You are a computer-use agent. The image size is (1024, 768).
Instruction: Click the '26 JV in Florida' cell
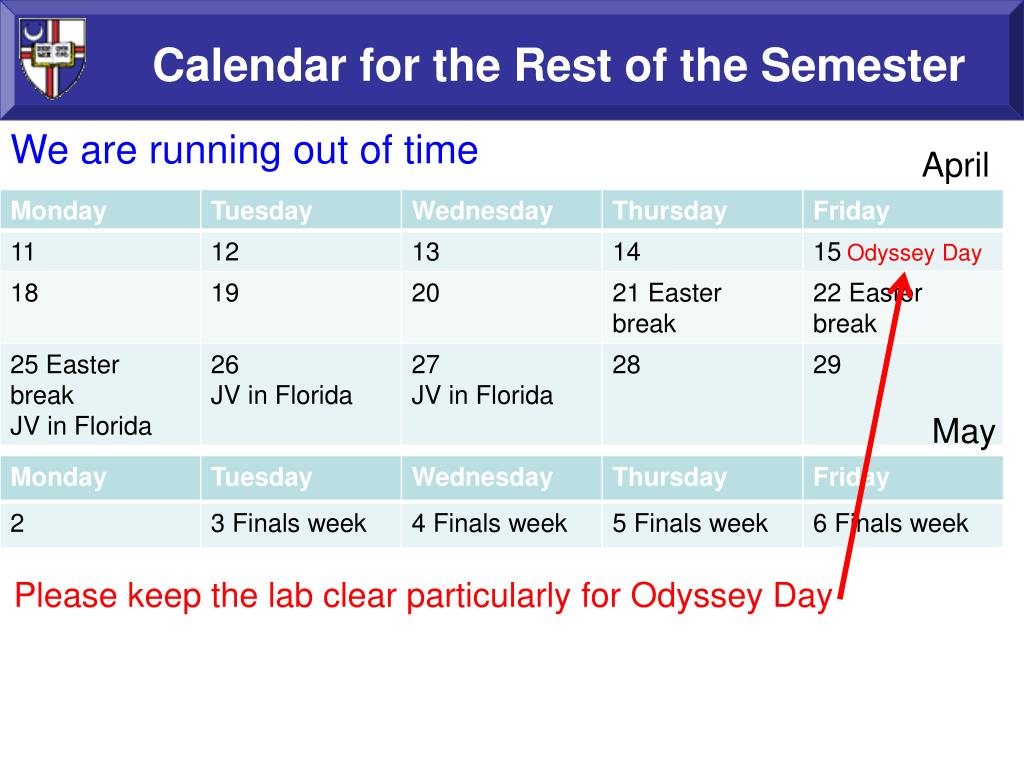point(301,394)
